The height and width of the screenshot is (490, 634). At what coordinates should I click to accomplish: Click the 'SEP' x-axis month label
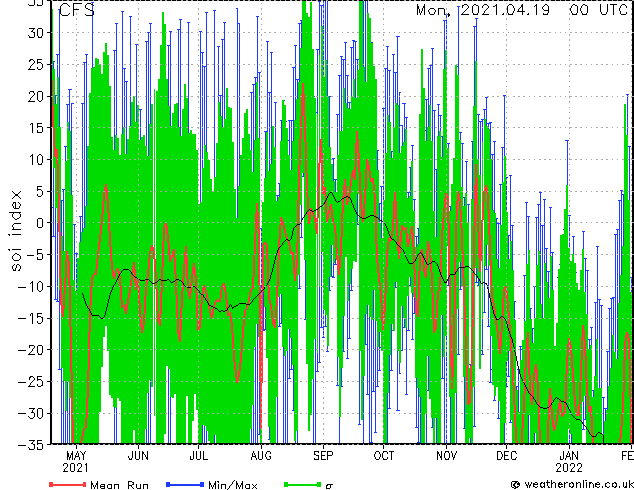click(323, 456)
